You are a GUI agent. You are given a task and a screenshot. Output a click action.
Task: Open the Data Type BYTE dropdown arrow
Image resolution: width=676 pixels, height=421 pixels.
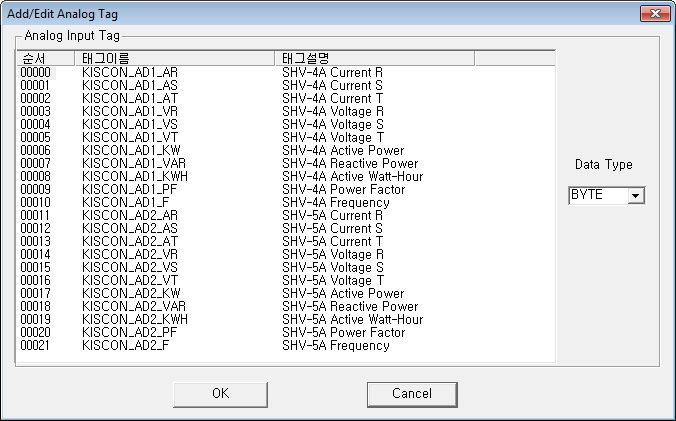coord(635,196)
